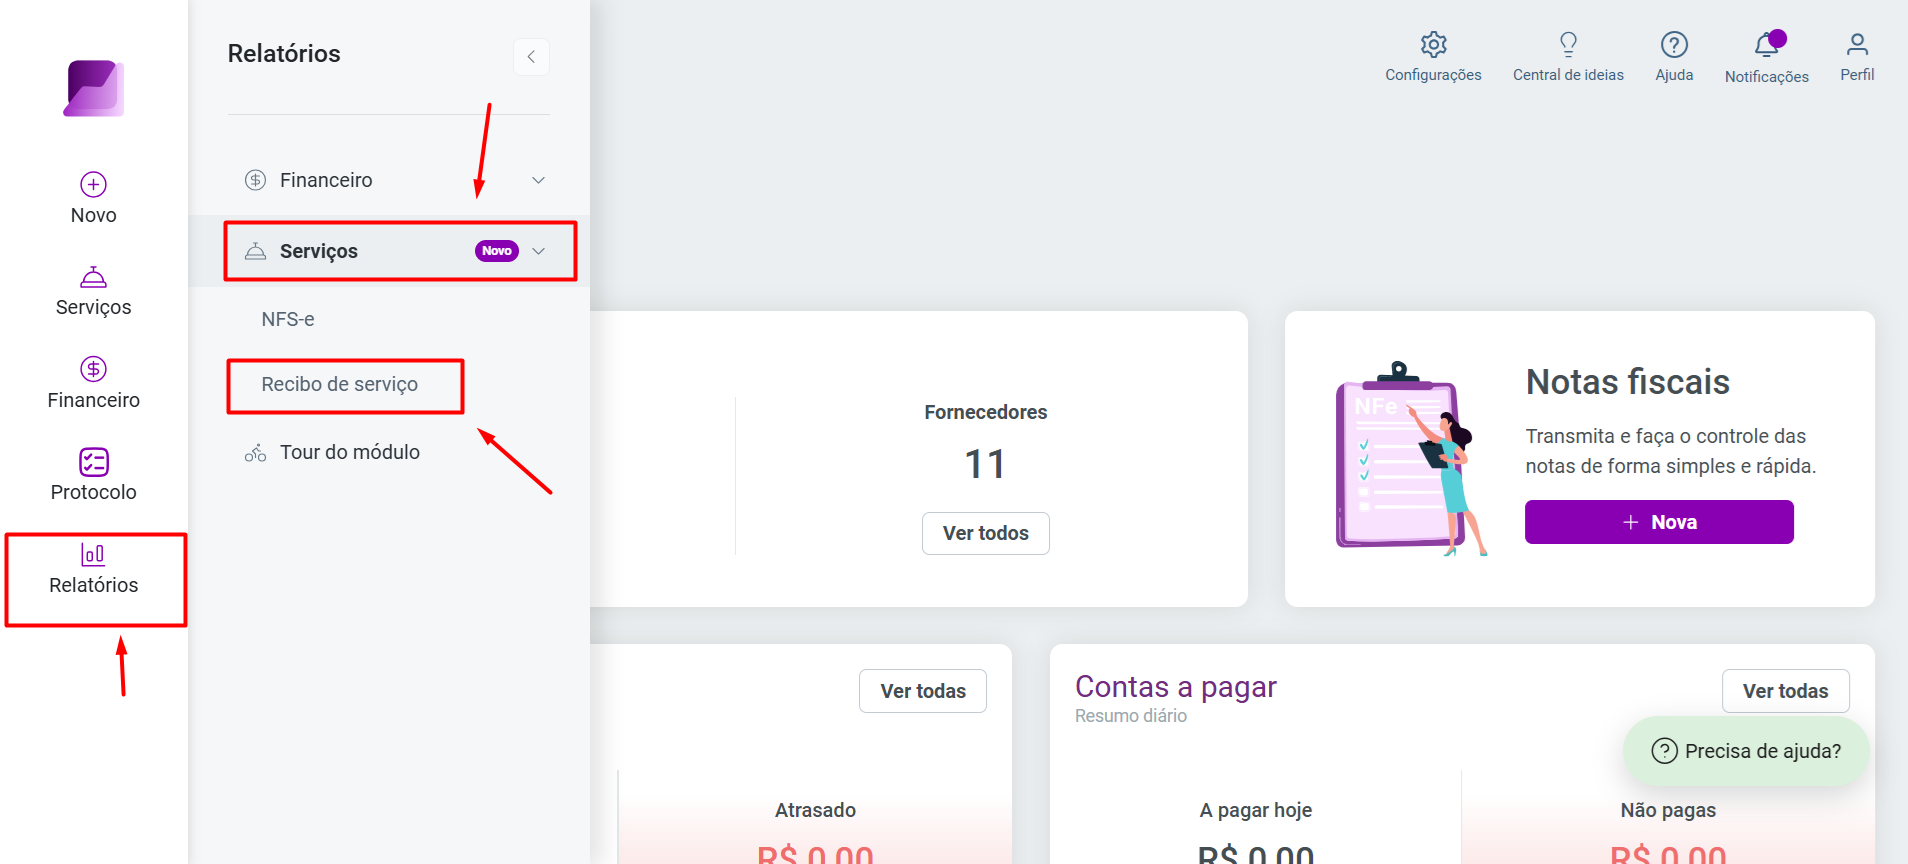Open Serviços bell icon in left sidebar
The height and width of the screenshot is (864, 1908).
(x=94, y=277)
